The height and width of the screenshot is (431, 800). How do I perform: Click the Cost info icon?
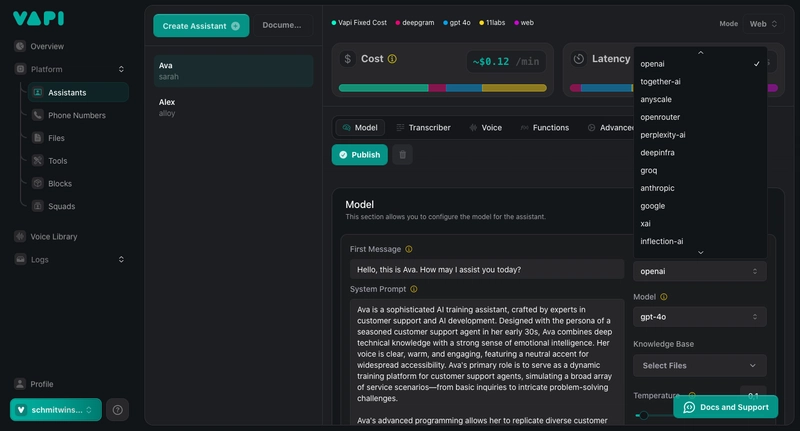(x=392, y=59)
